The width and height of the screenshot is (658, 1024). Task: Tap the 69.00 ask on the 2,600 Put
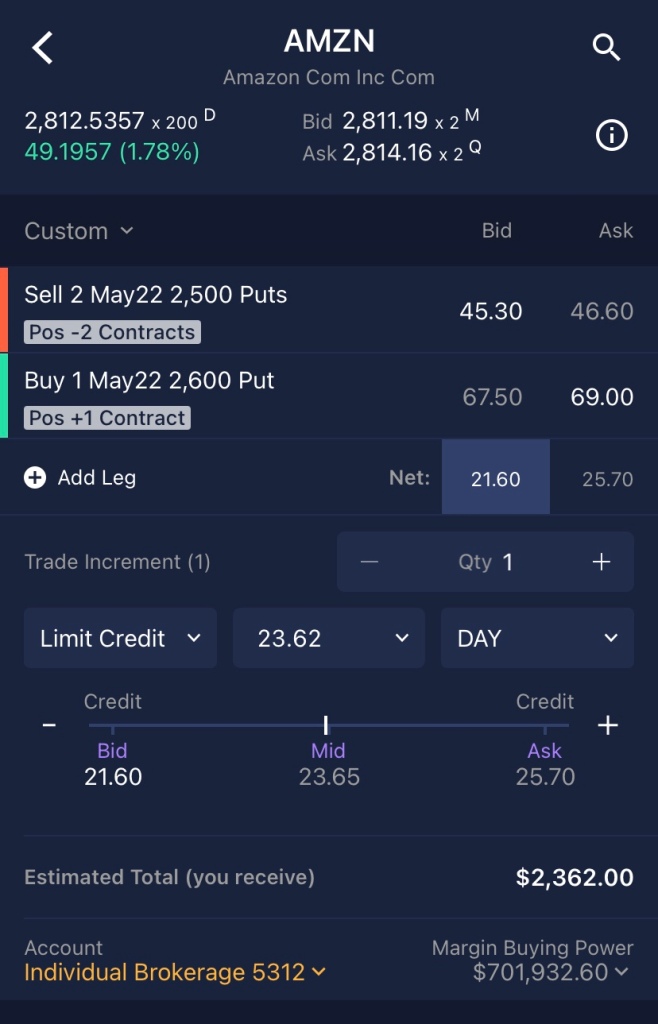pyautogui.click(x=601, y=397)
